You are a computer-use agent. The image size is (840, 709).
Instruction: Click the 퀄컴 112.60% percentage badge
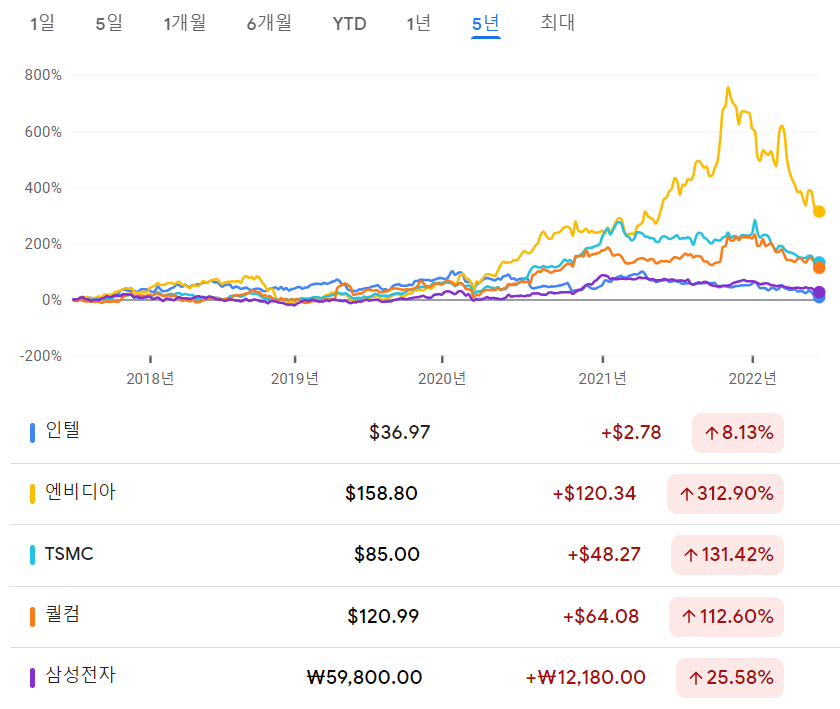pos(727,617)
